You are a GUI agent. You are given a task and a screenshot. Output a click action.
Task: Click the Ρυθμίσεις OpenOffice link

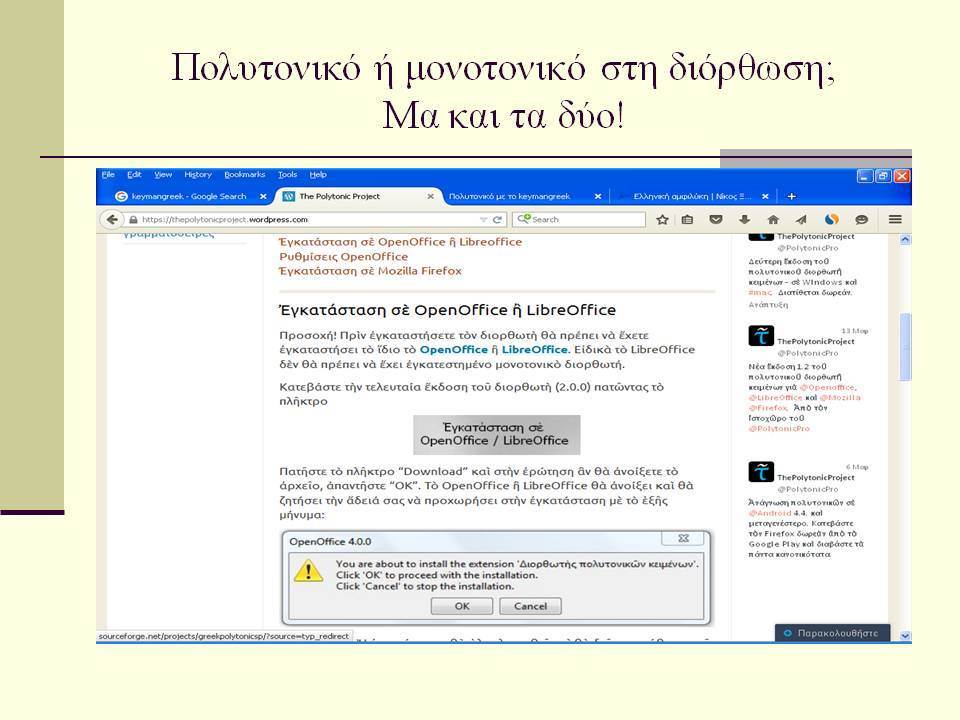pyautogui.click(x=343, y=257)
